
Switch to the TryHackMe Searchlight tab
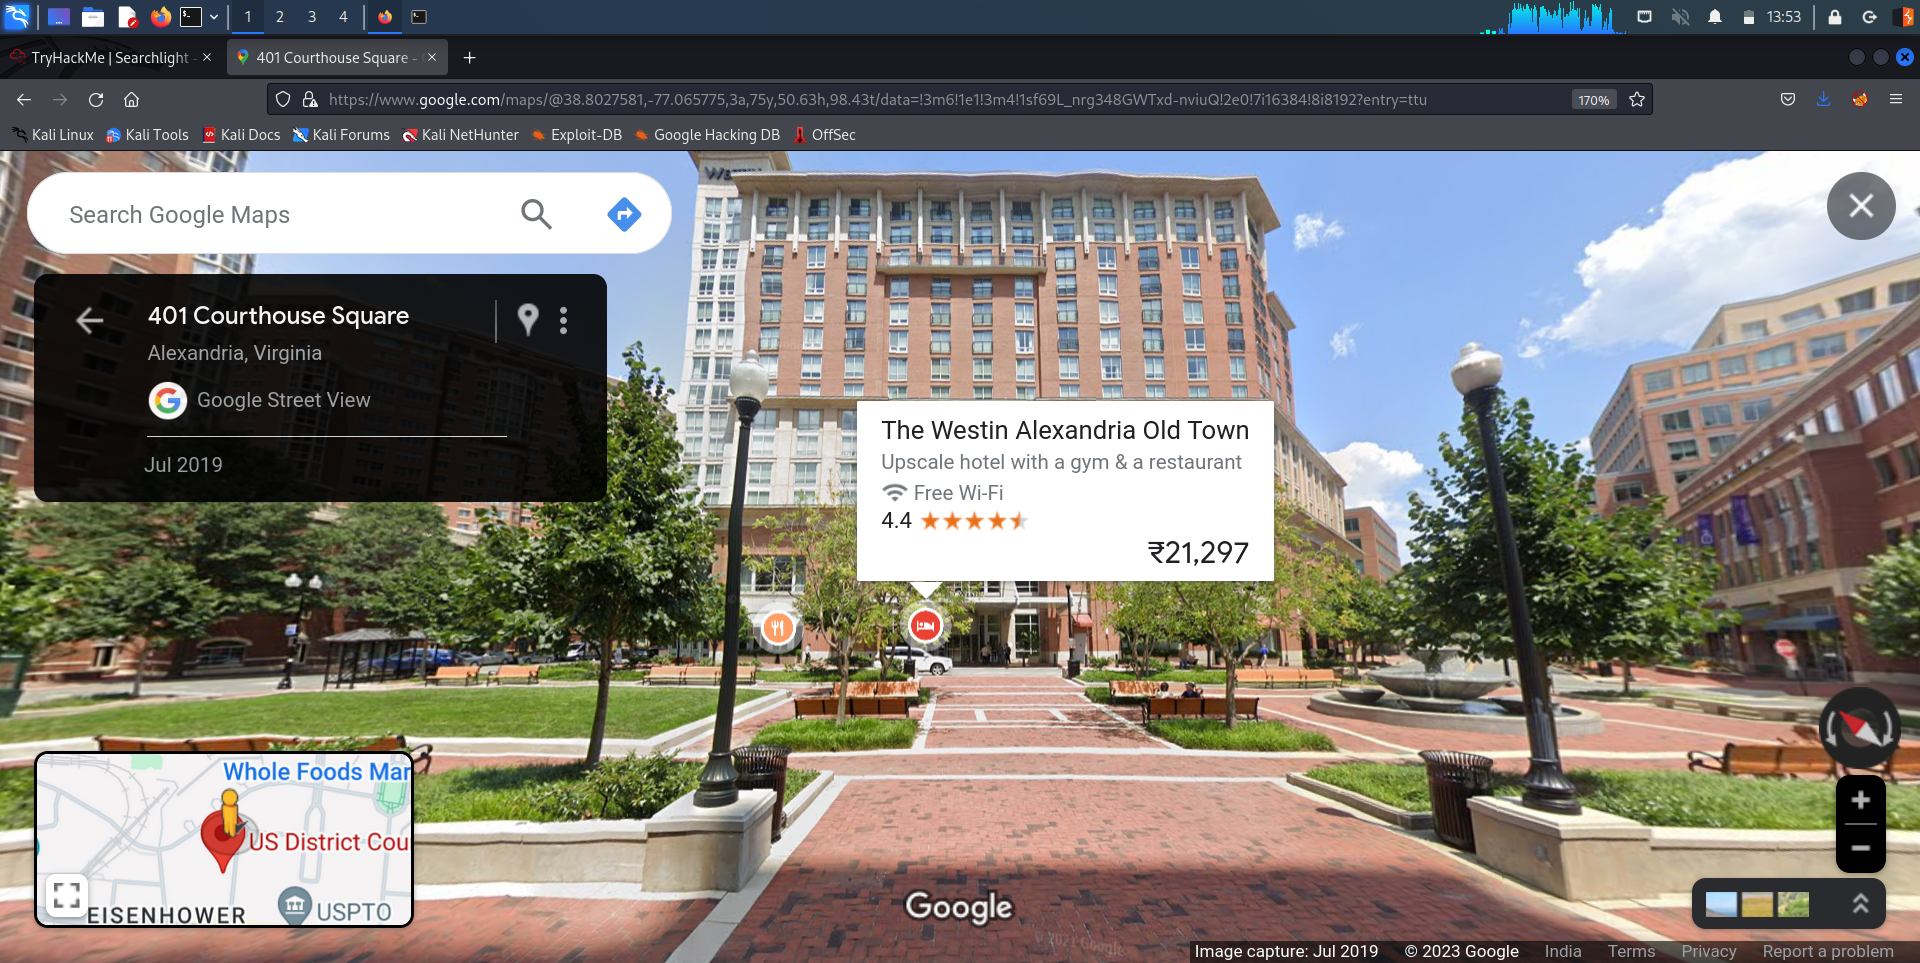(110, 58)
